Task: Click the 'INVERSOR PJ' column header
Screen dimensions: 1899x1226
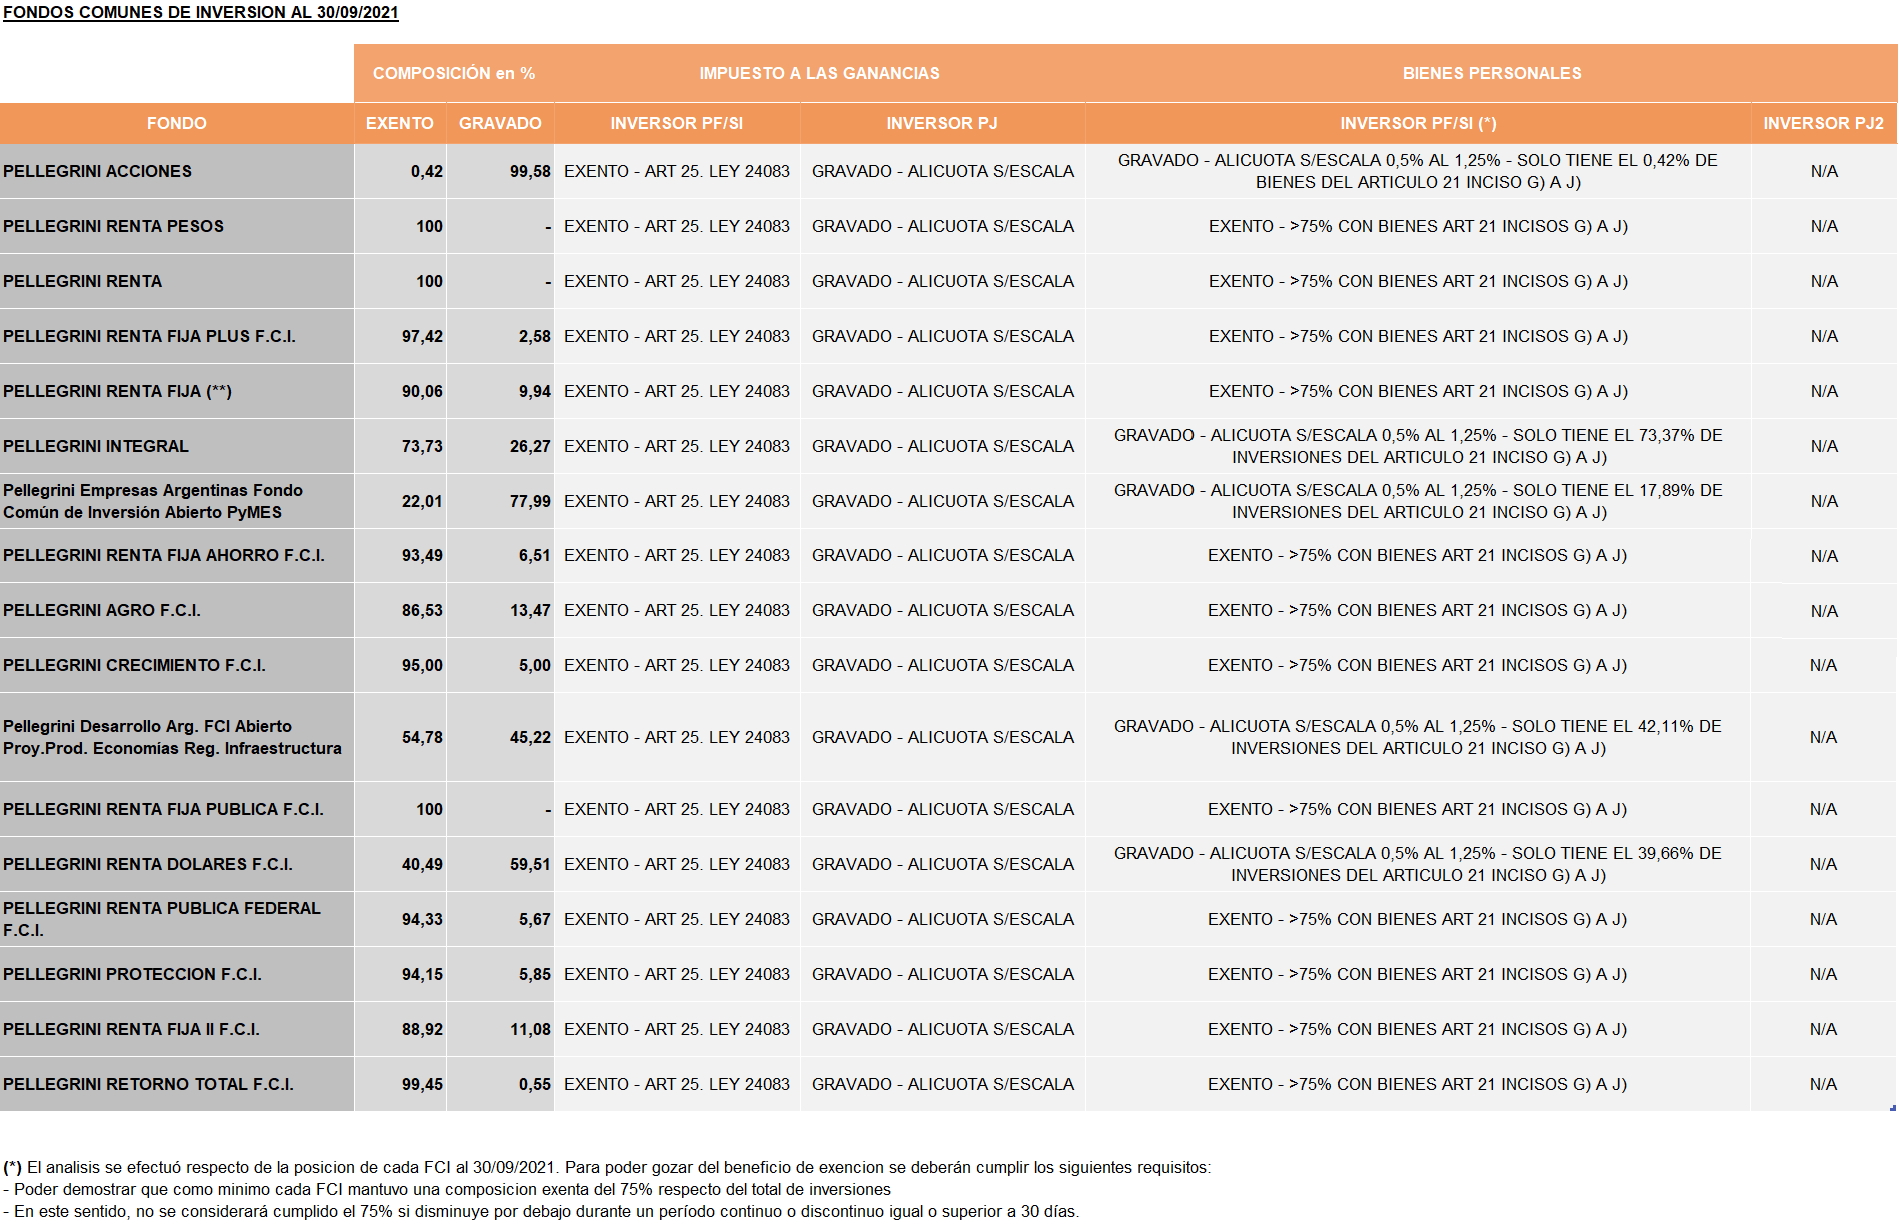Action: coord(942,123)
